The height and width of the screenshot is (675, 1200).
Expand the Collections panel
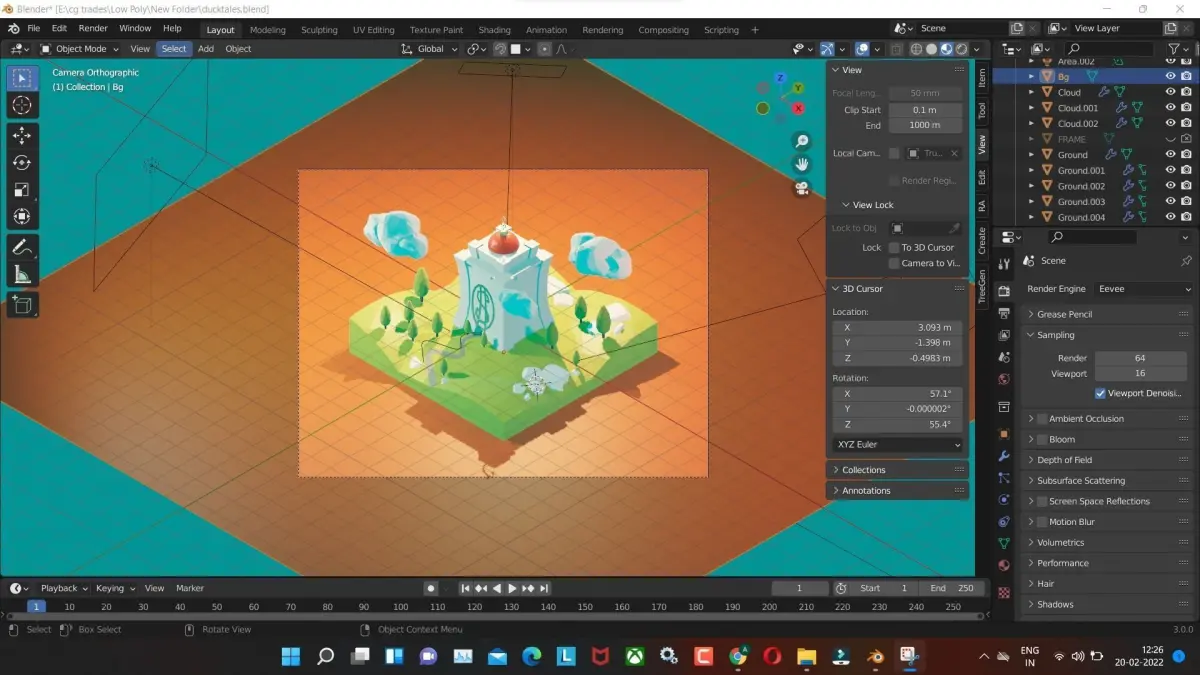897,470
